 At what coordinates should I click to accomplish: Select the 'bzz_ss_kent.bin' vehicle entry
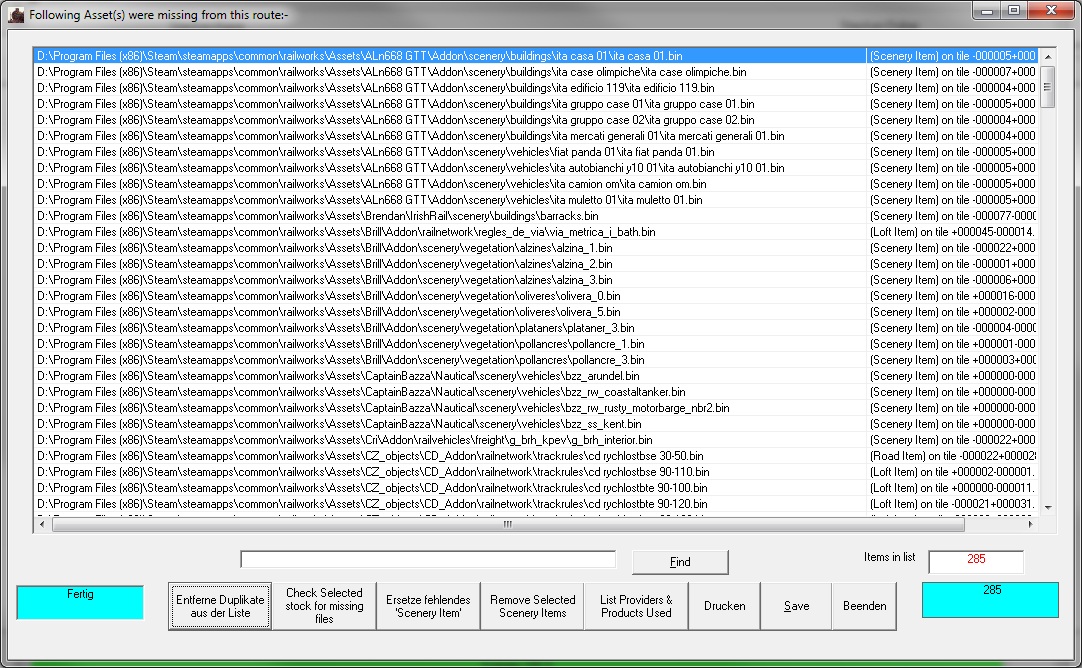click(400, 423)
